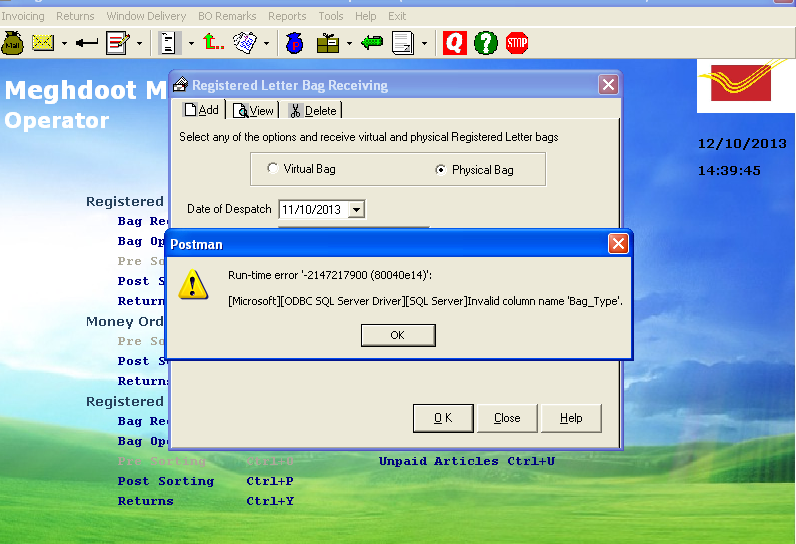Click the black left-arrow toolbar icon
Image resolution: width=796 pixels, height=544 pixels.
coord(87,43)
